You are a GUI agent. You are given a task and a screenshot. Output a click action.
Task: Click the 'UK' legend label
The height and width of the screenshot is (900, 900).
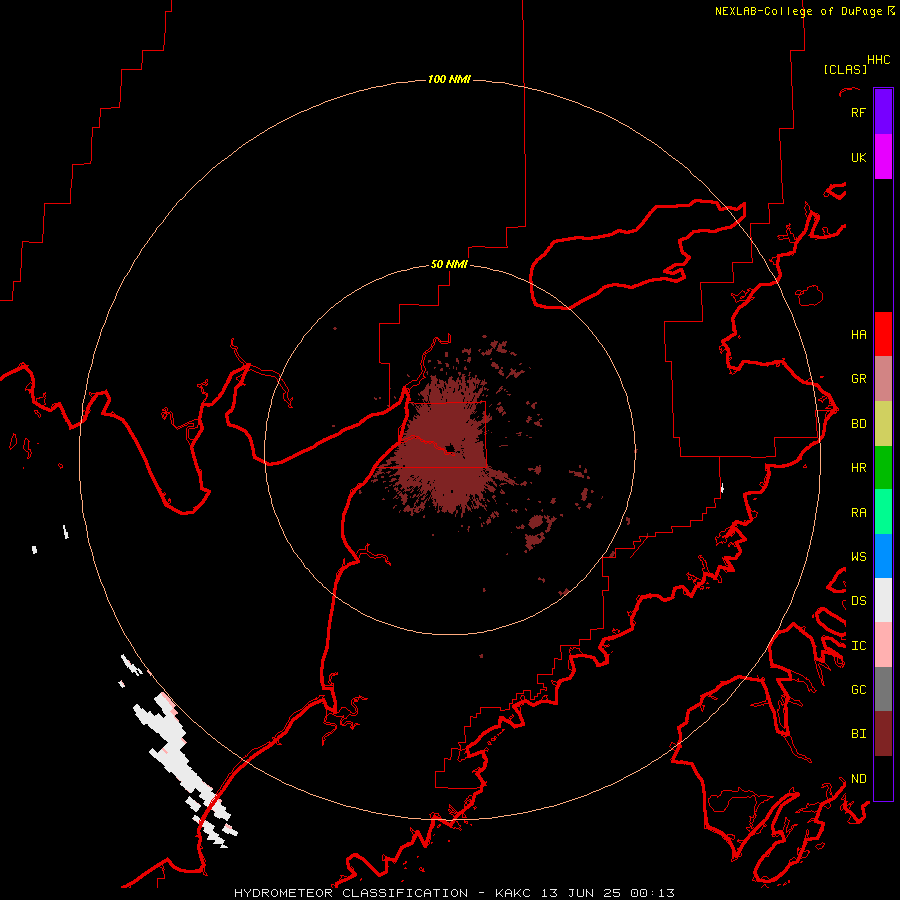pyautogui.click(x=858, y=157)
